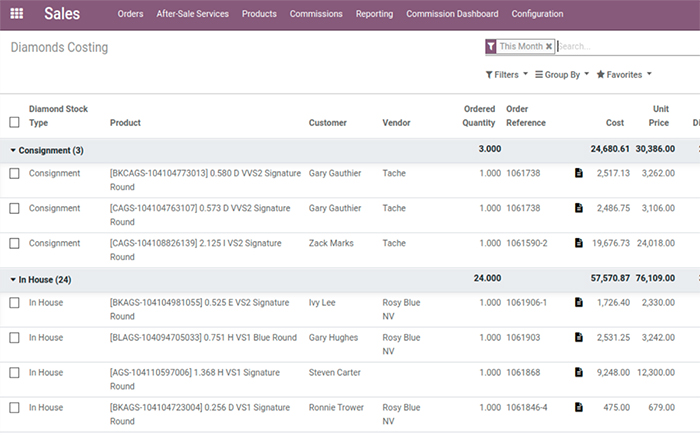Viewport: 700px width, 435px height.
Task: Toggle the select-all checkbox in table header
Action: point(14,122)
